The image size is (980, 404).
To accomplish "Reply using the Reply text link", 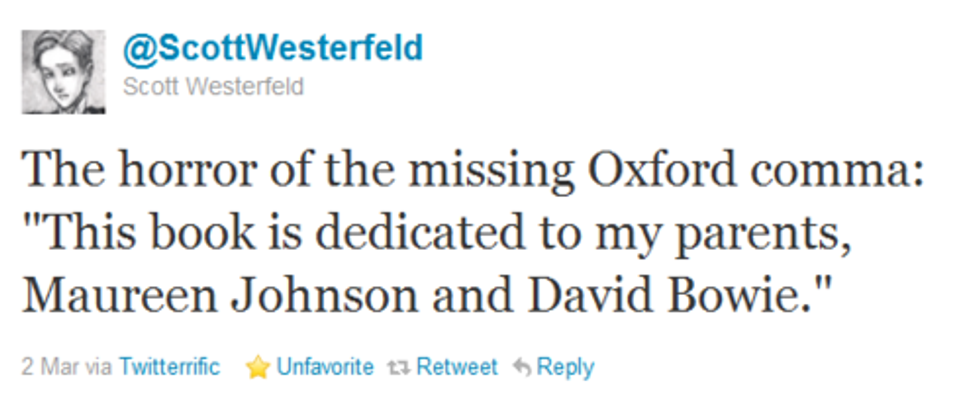I will 565,367.
